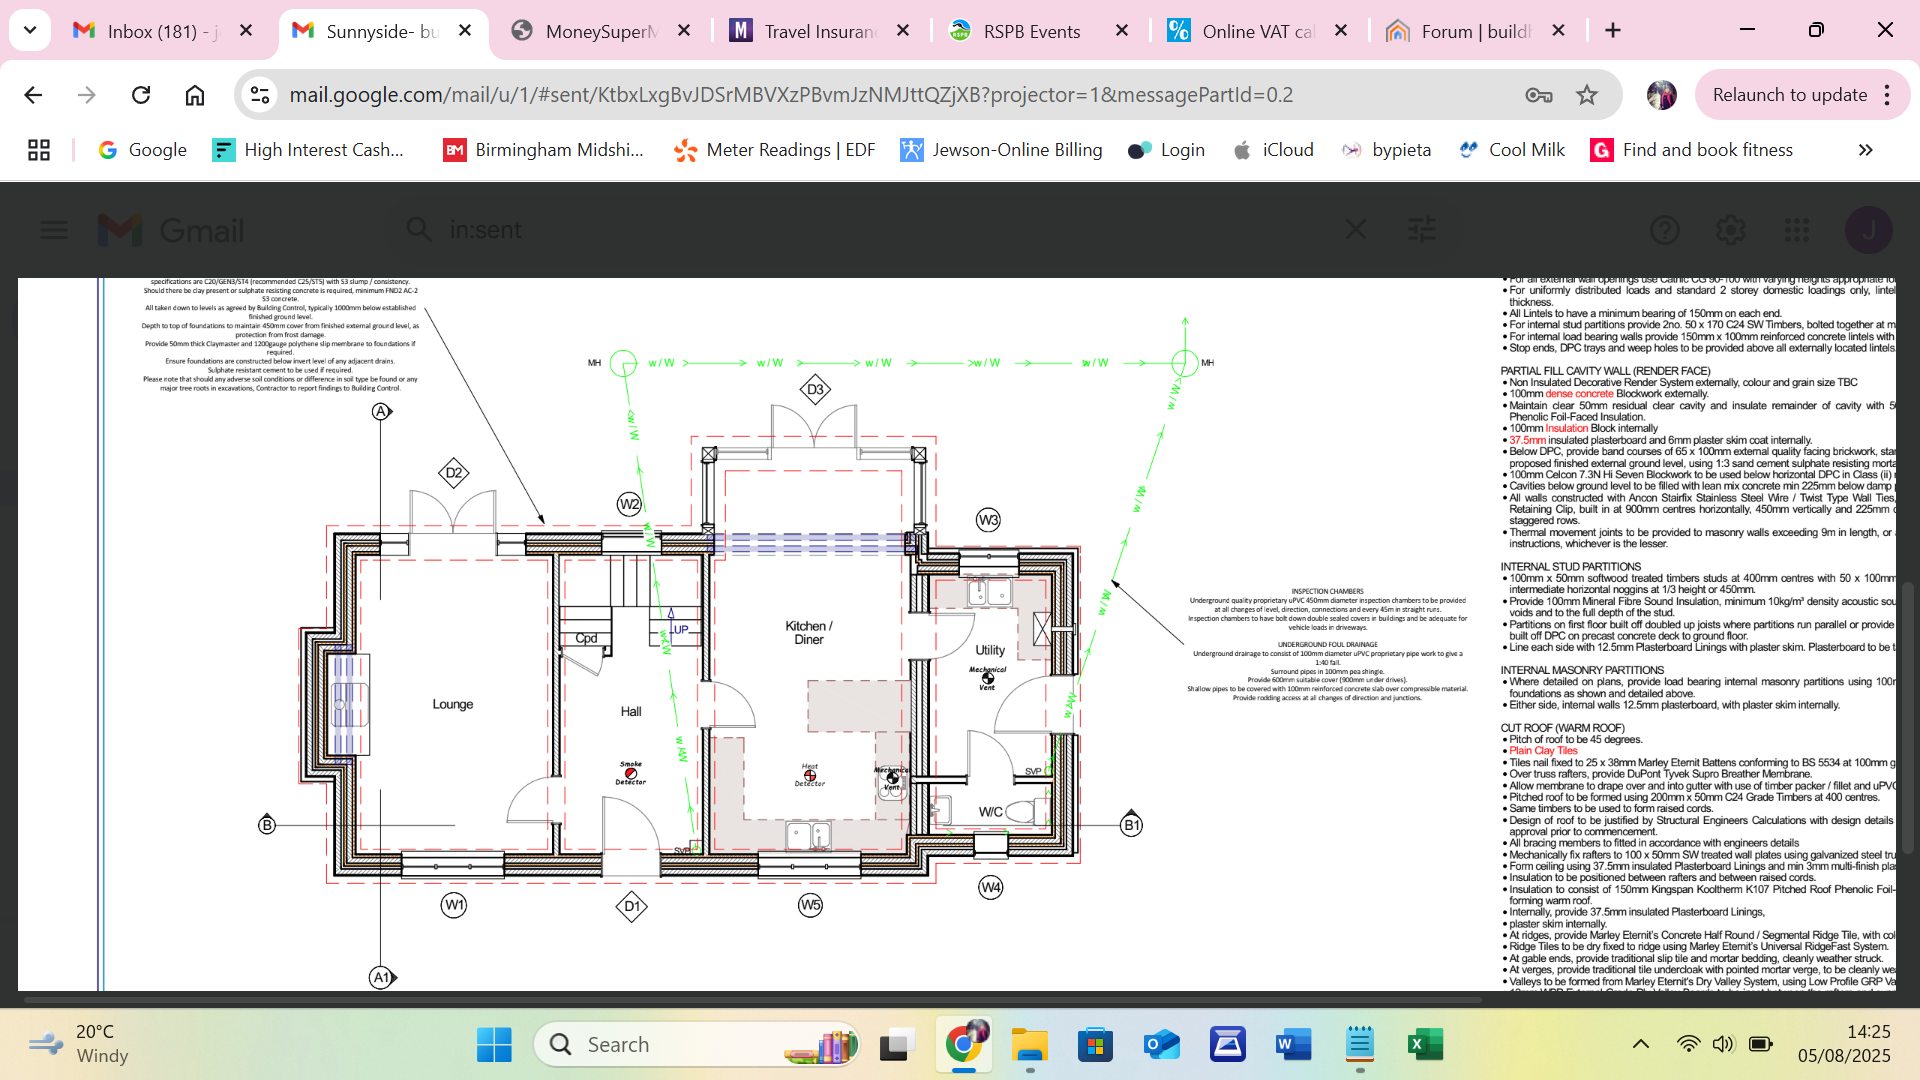Open Windows Start menu
This screenshot has width=1920, height=1080.
click(x=494, y=1045)
